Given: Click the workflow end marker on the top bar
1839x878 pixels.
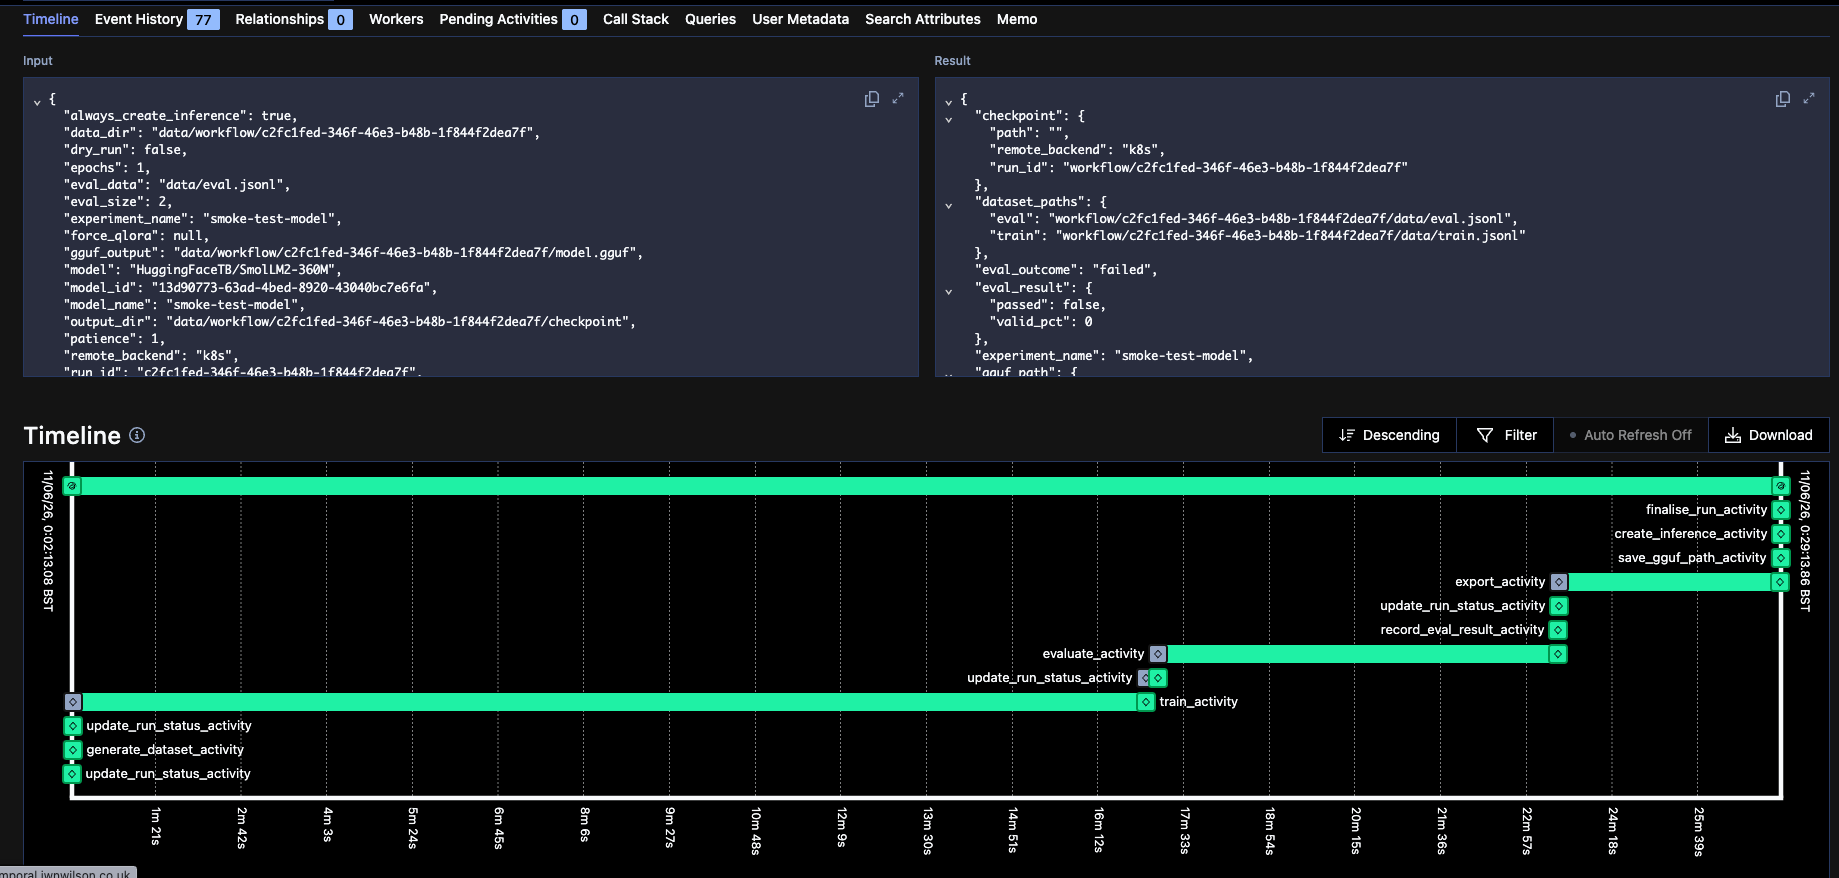Looking at the screenshot, I should [x=1781, y=486].
